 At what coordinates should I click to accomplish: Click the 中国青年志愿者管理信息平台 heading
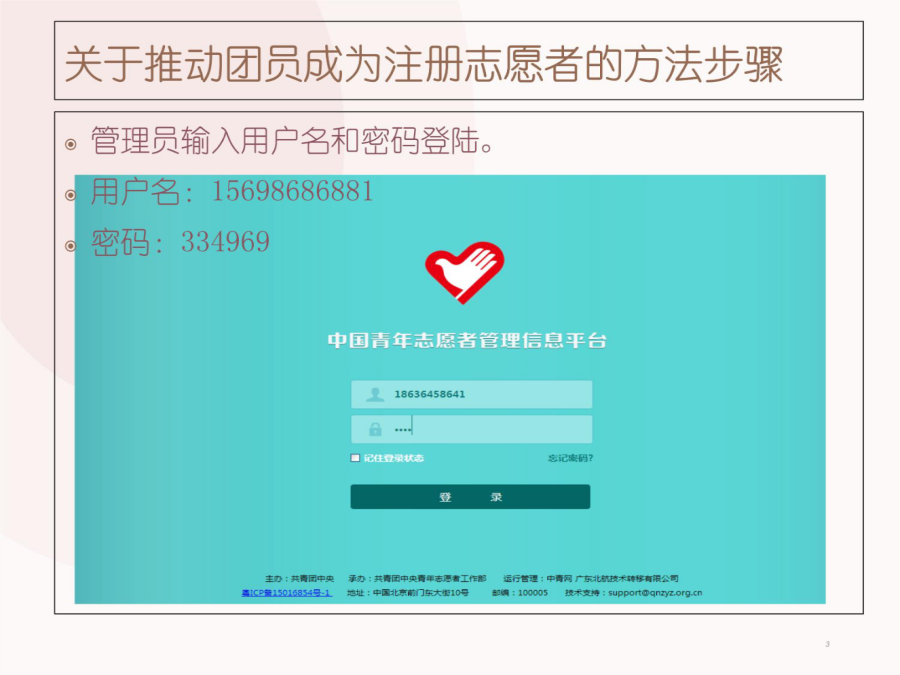click(x=467, y=340)
